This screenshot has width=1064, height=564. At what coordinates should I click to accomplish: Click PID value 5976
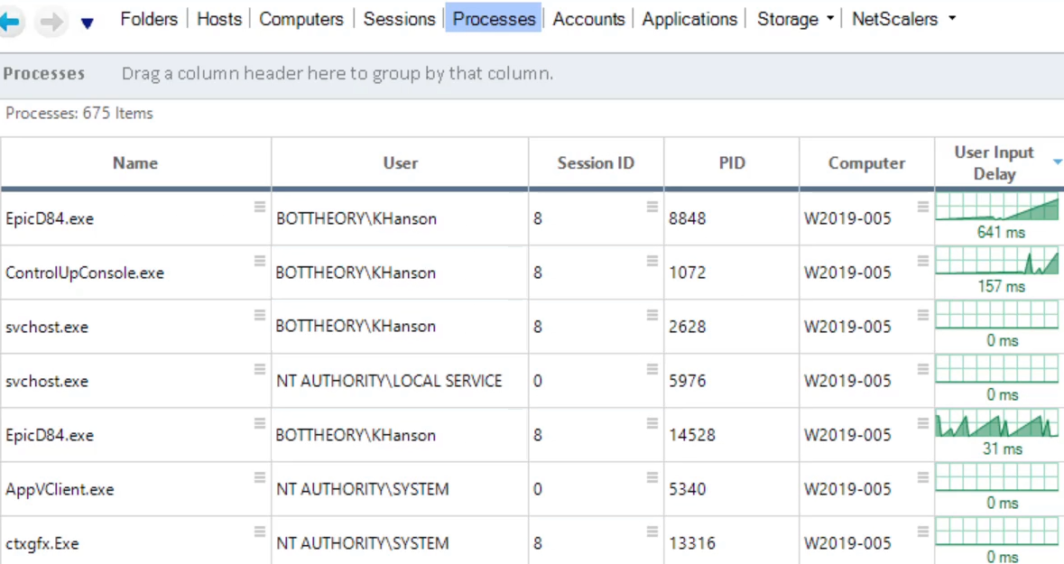(687, 381)
